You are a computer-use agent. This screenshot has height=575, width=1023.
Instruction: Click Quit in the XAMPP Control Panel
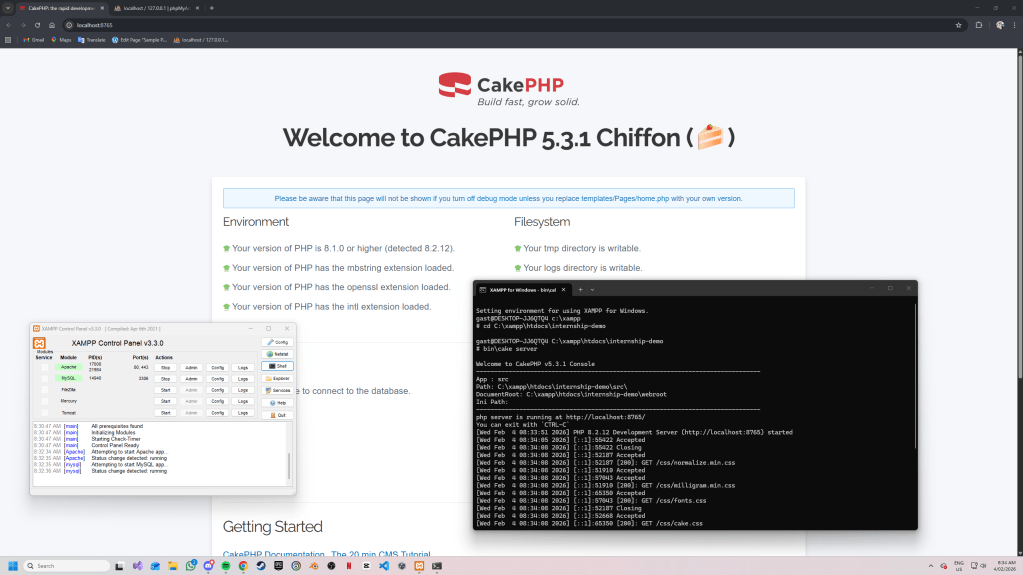277,415
